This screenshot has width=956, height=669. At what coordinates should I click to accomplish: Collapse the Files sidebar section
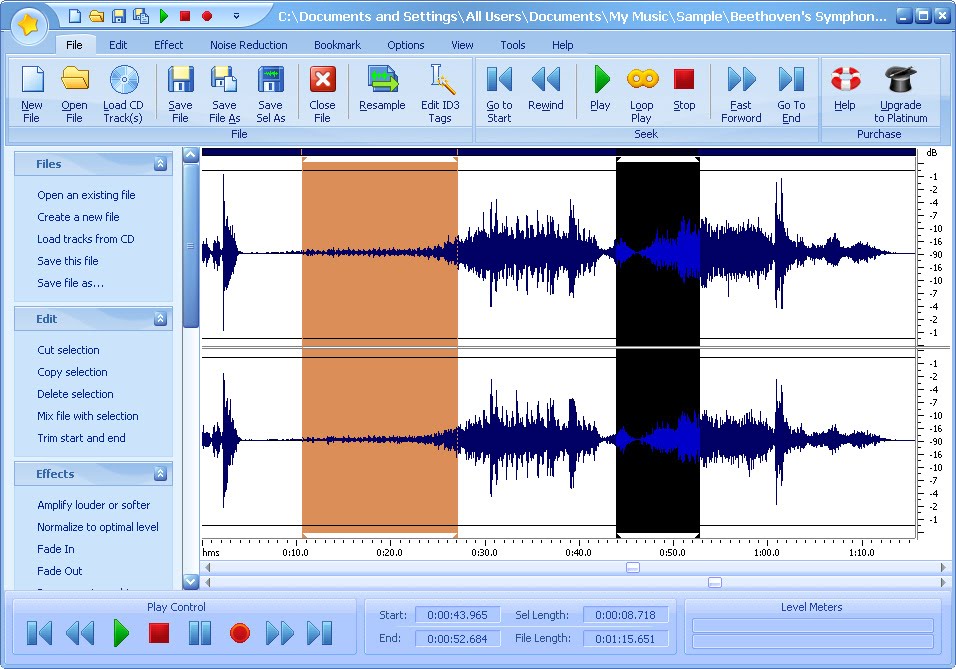pyautogui.click(x=160, y=164)
